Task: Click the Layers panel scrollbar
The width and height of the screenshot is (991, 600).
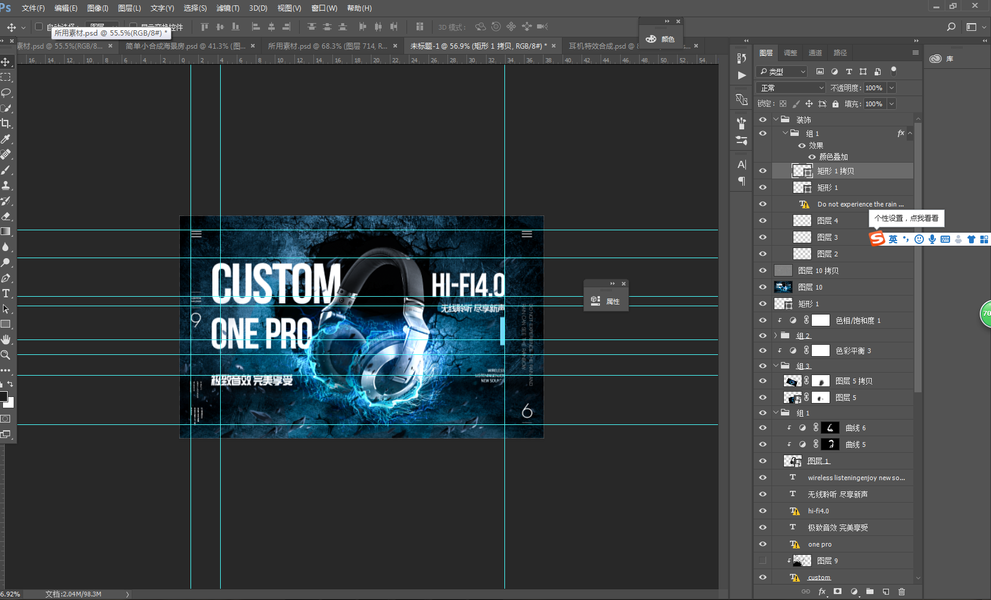Action: pos(917,256)
